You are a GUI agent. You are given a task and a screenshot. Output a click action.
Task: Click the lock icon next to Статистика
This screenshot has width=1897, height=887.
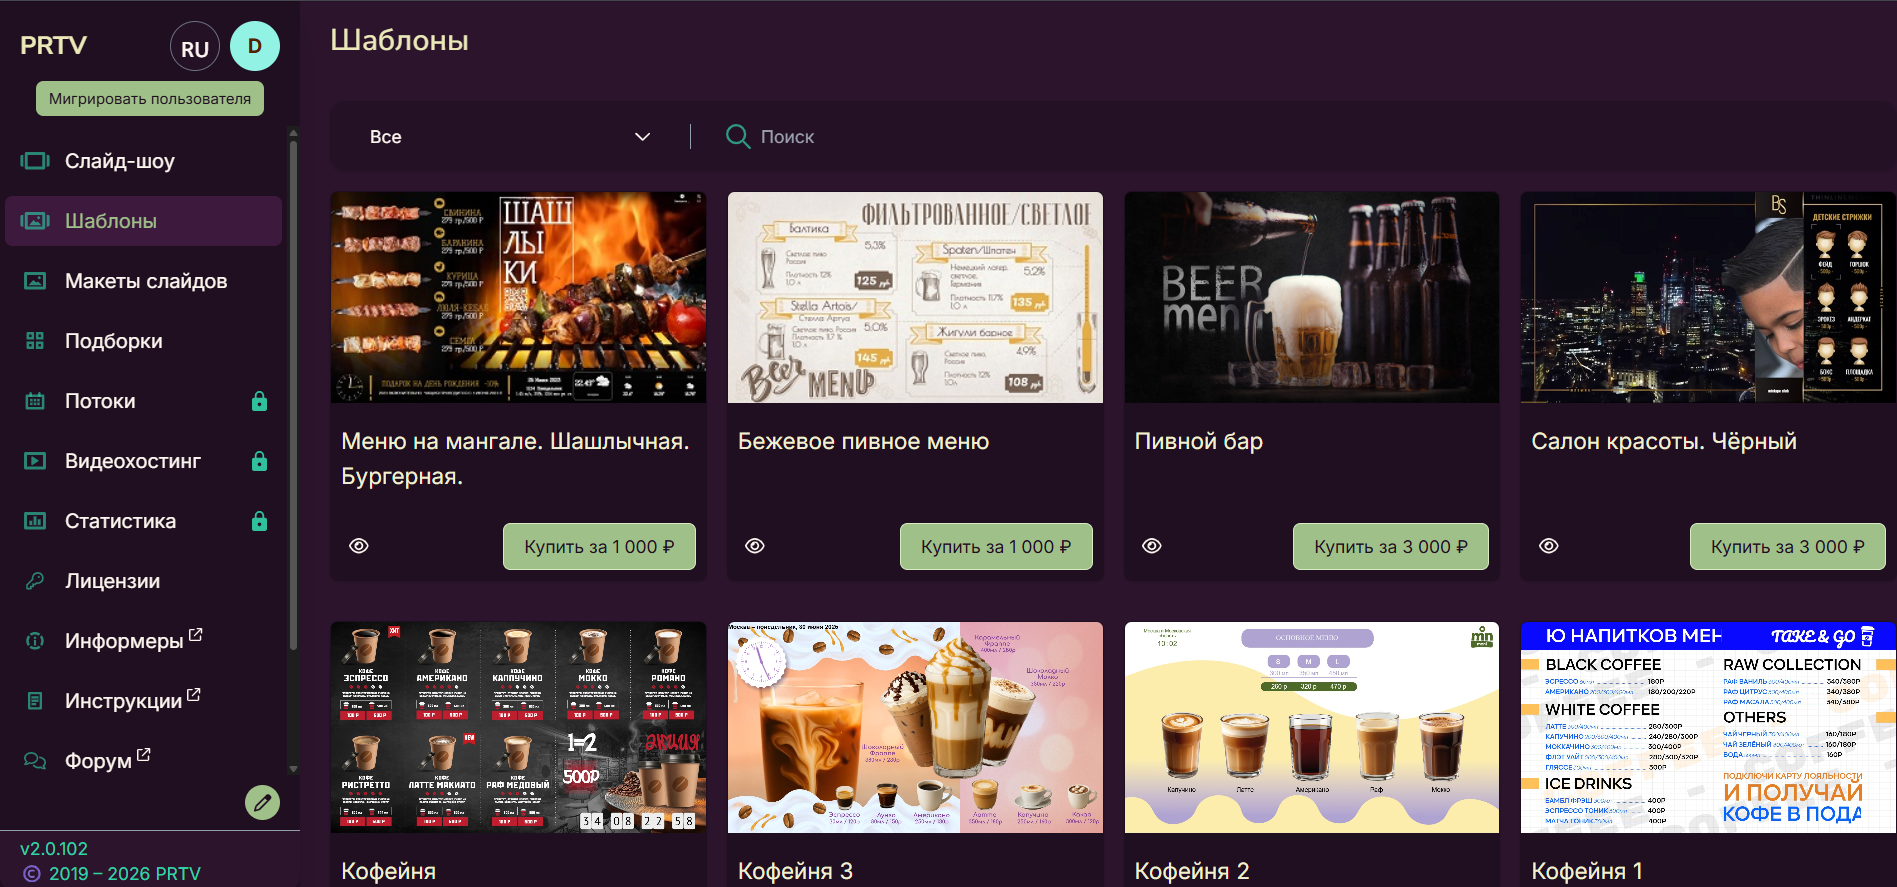point(259,521)
